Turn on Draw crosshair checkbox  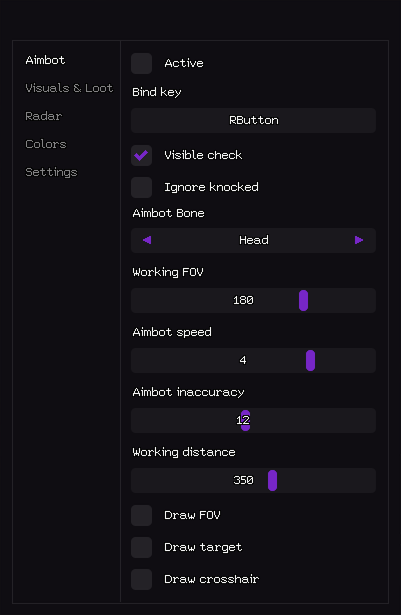142,580
